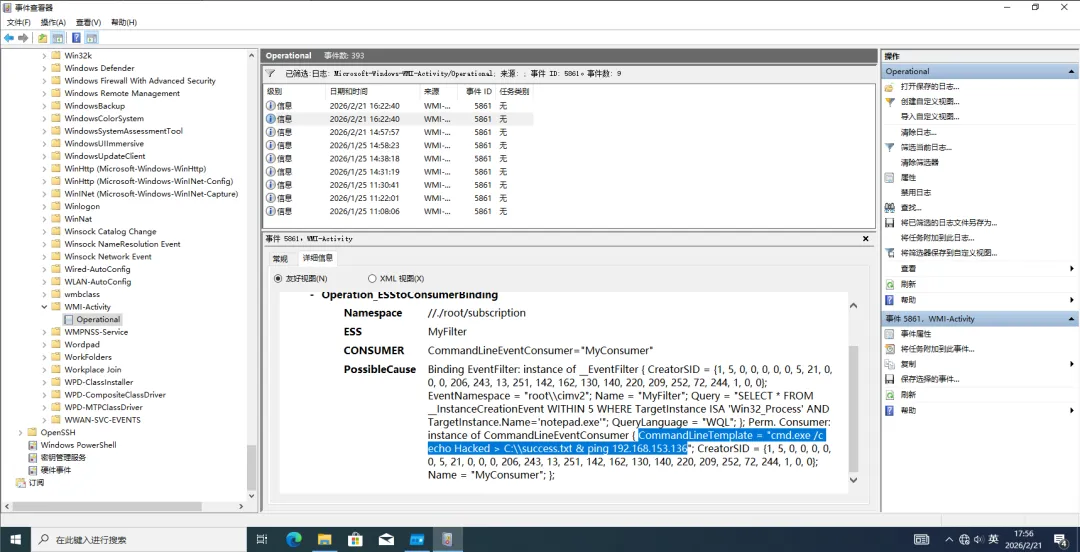
Task: Click 清除日志... action
Action: [x=918, y=132]
